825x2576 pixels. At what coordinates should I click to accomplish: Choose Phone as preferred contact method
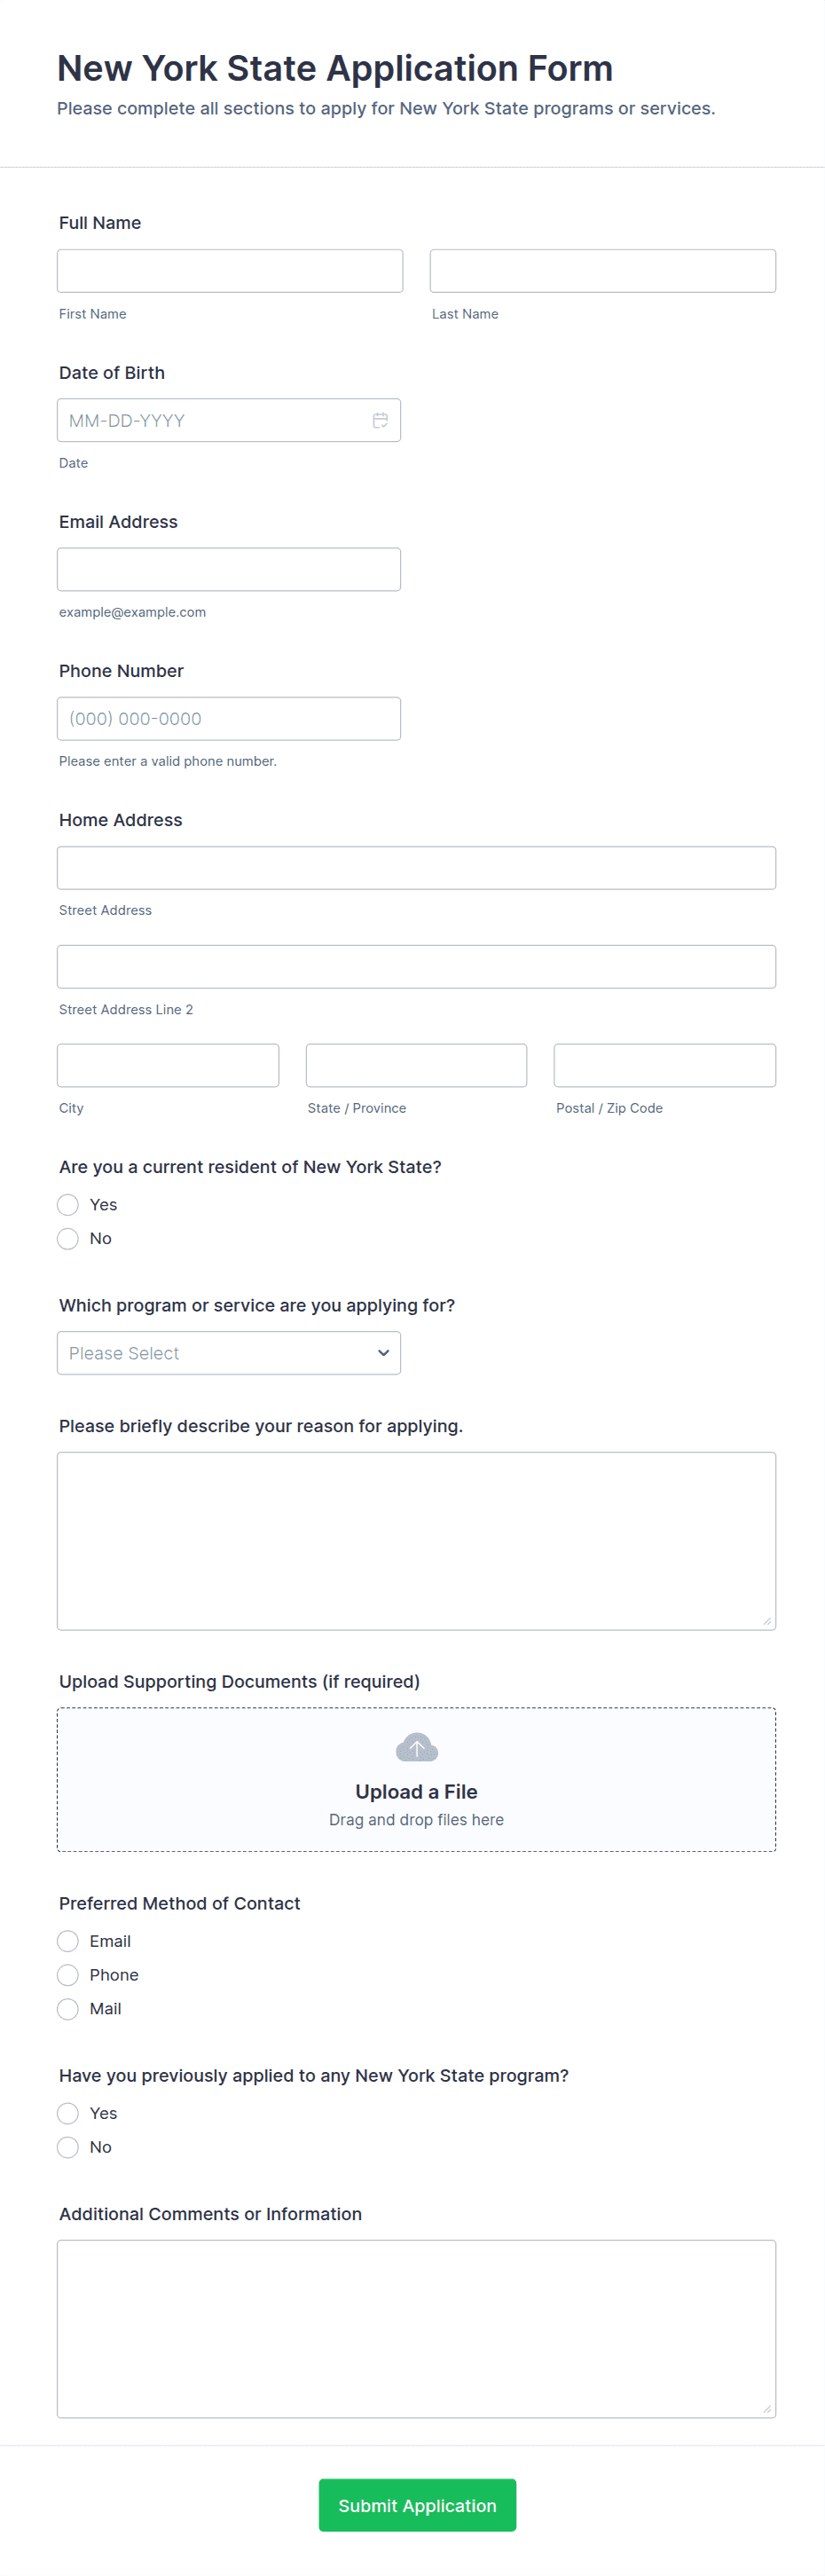(x=67, y=1974)
